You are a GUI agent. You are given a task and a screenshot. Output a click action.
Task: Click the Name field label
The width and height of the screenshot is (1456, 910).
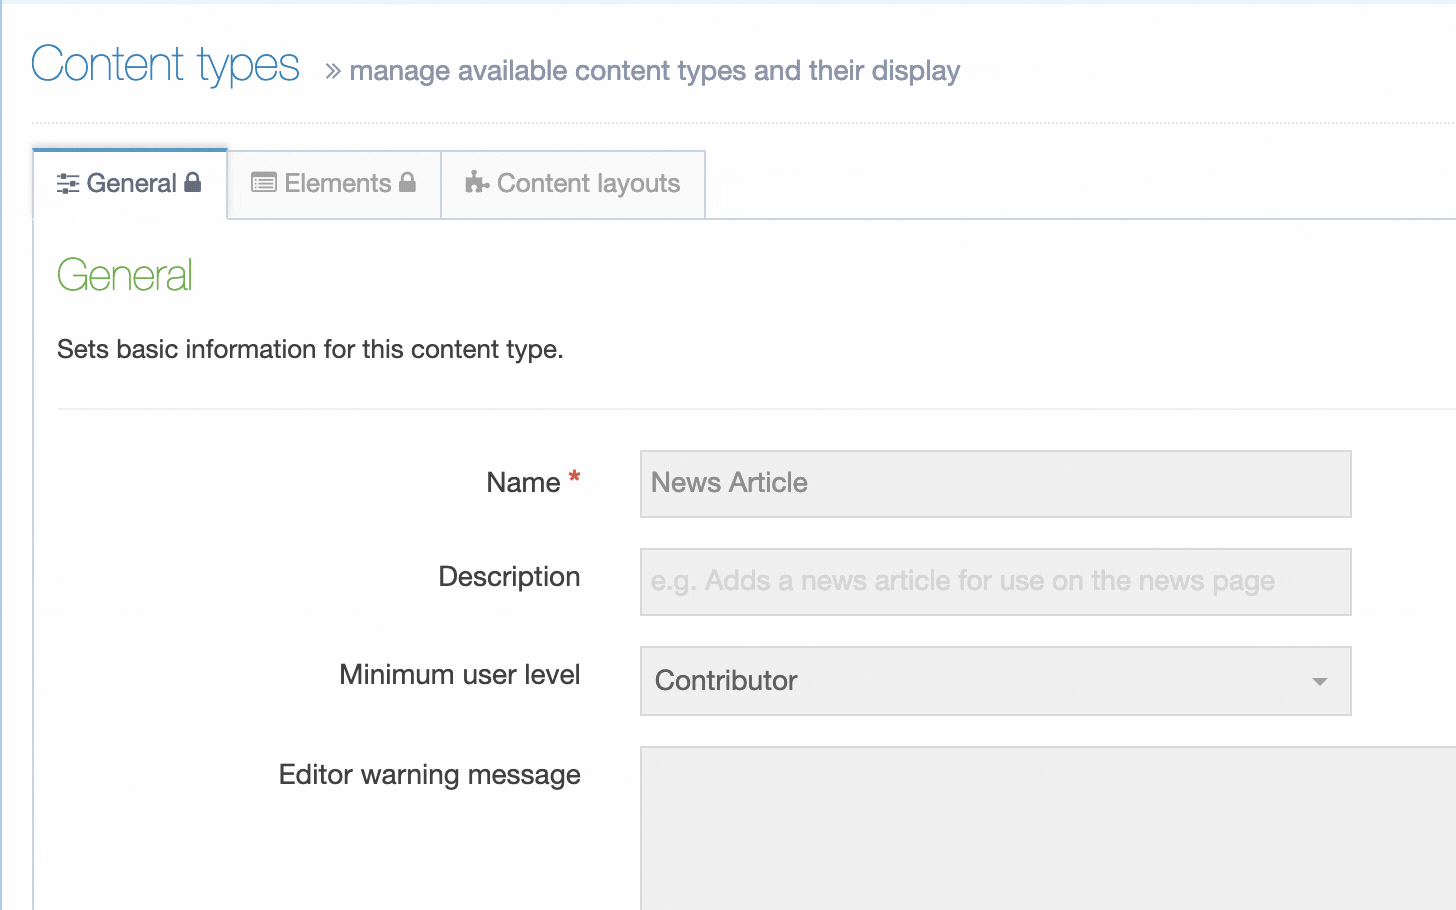point(522,483)
